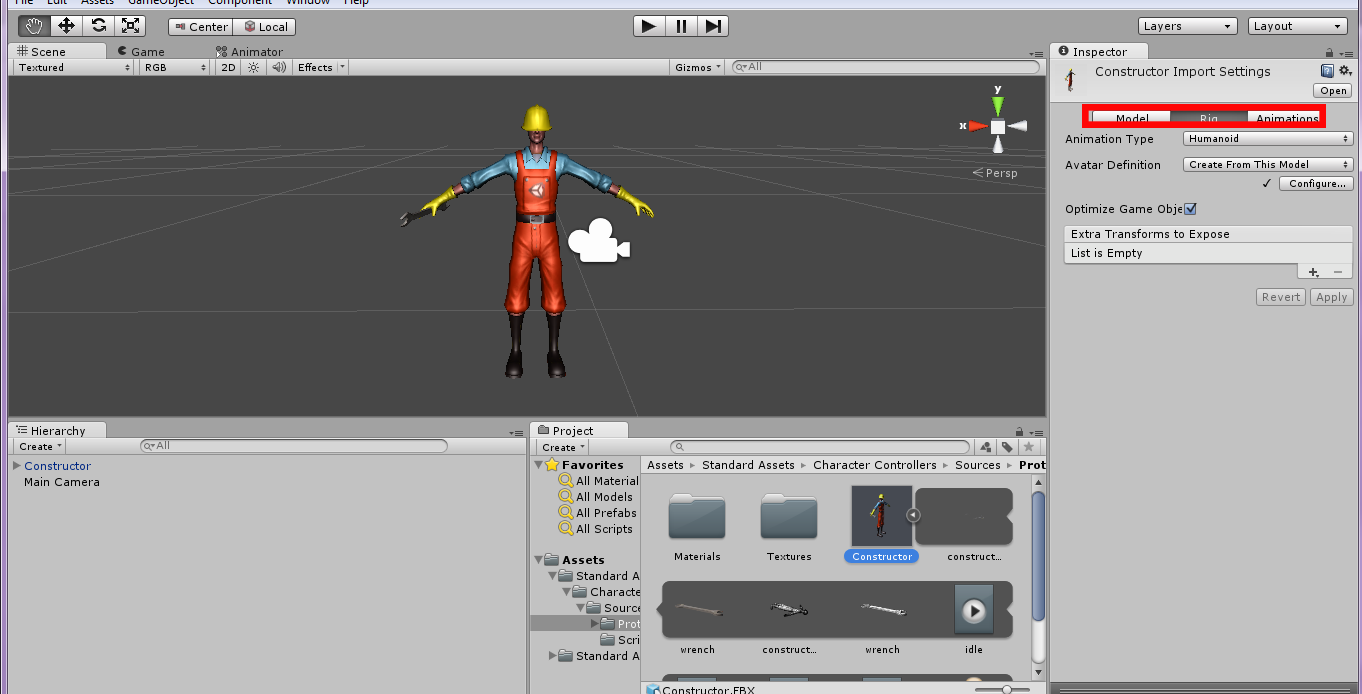Add item with plus icon under list
The image size is (1362, 694).
[x=1313, y=272]
